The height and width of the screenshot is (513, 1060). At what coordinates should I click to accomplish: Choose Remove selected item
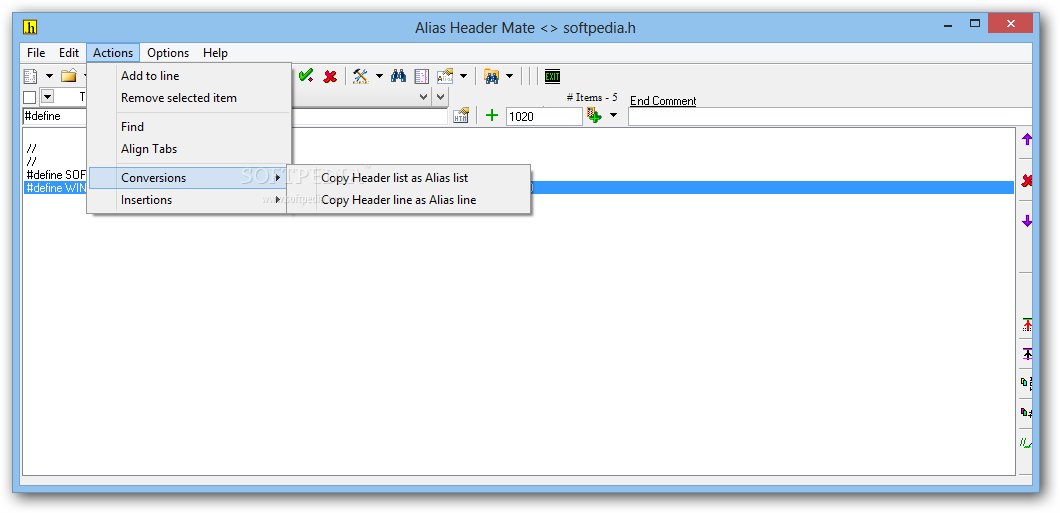click(x=189, y=98)
